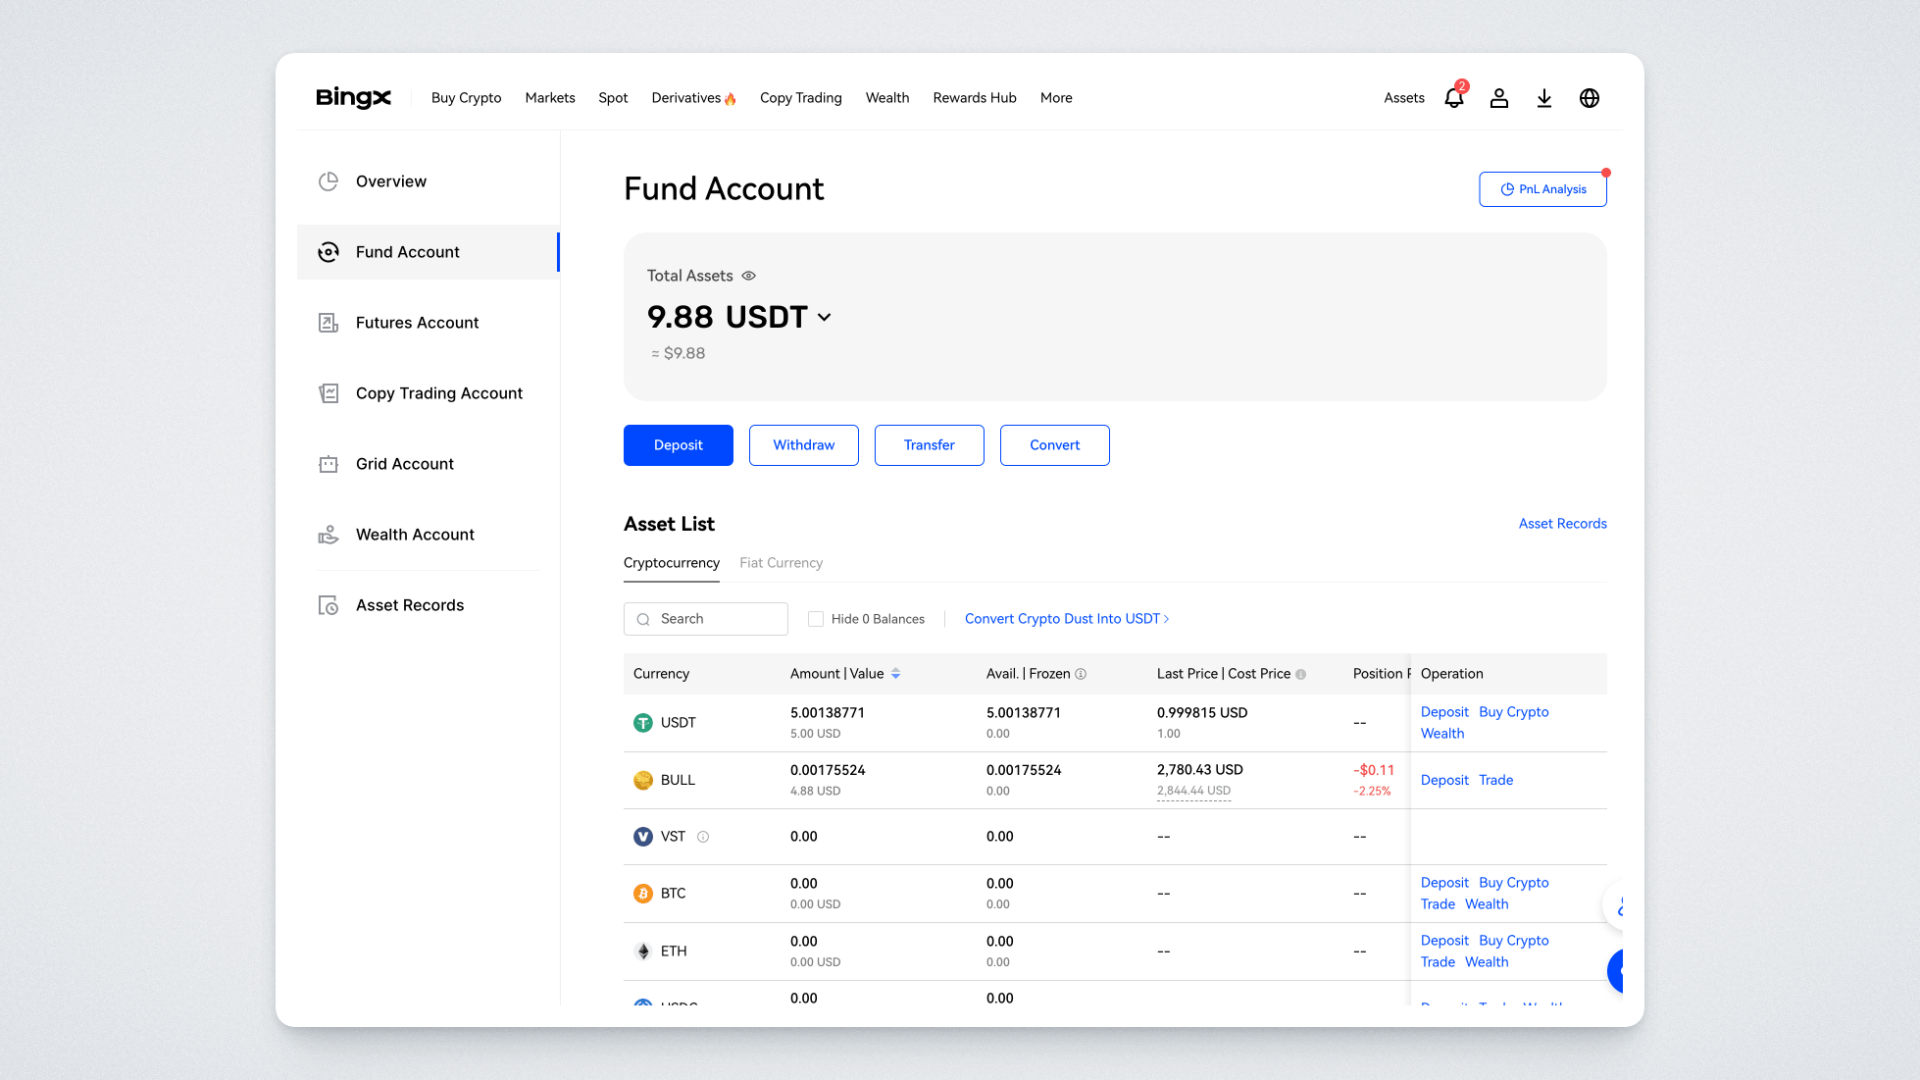Enable Hide 0 Balances checkbox
Viewport: 1920px width, 1080px height.
[816, 619]
